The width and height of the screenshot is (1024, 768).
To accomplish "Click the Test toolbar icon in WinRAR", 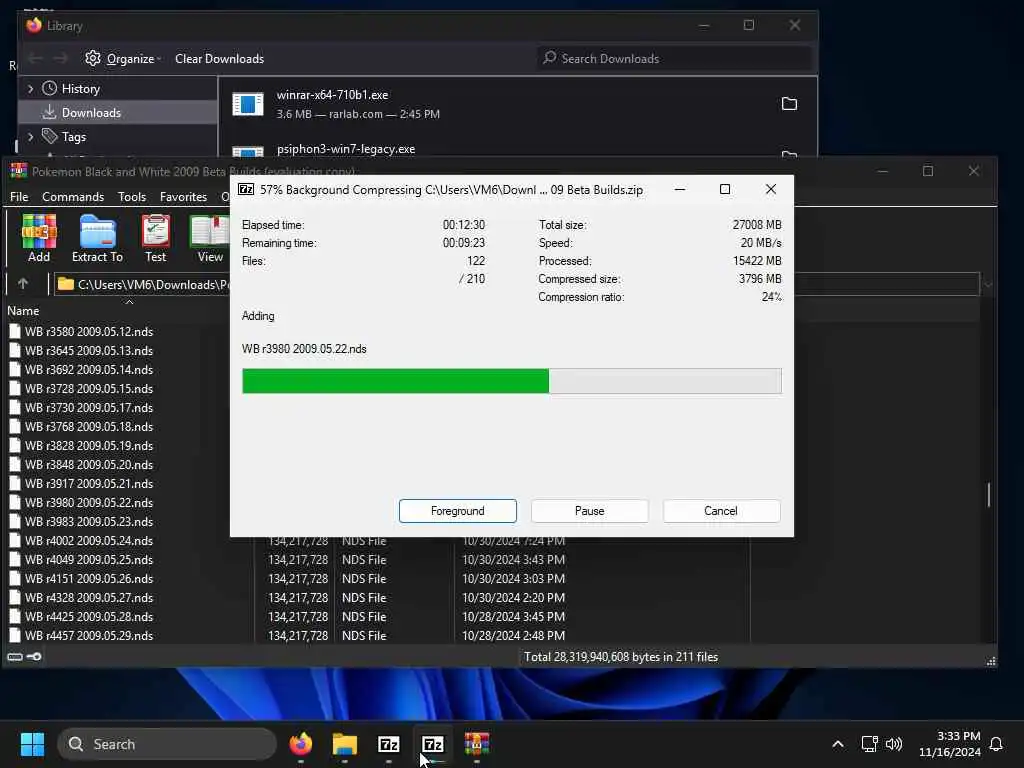I will click(155, 238).
